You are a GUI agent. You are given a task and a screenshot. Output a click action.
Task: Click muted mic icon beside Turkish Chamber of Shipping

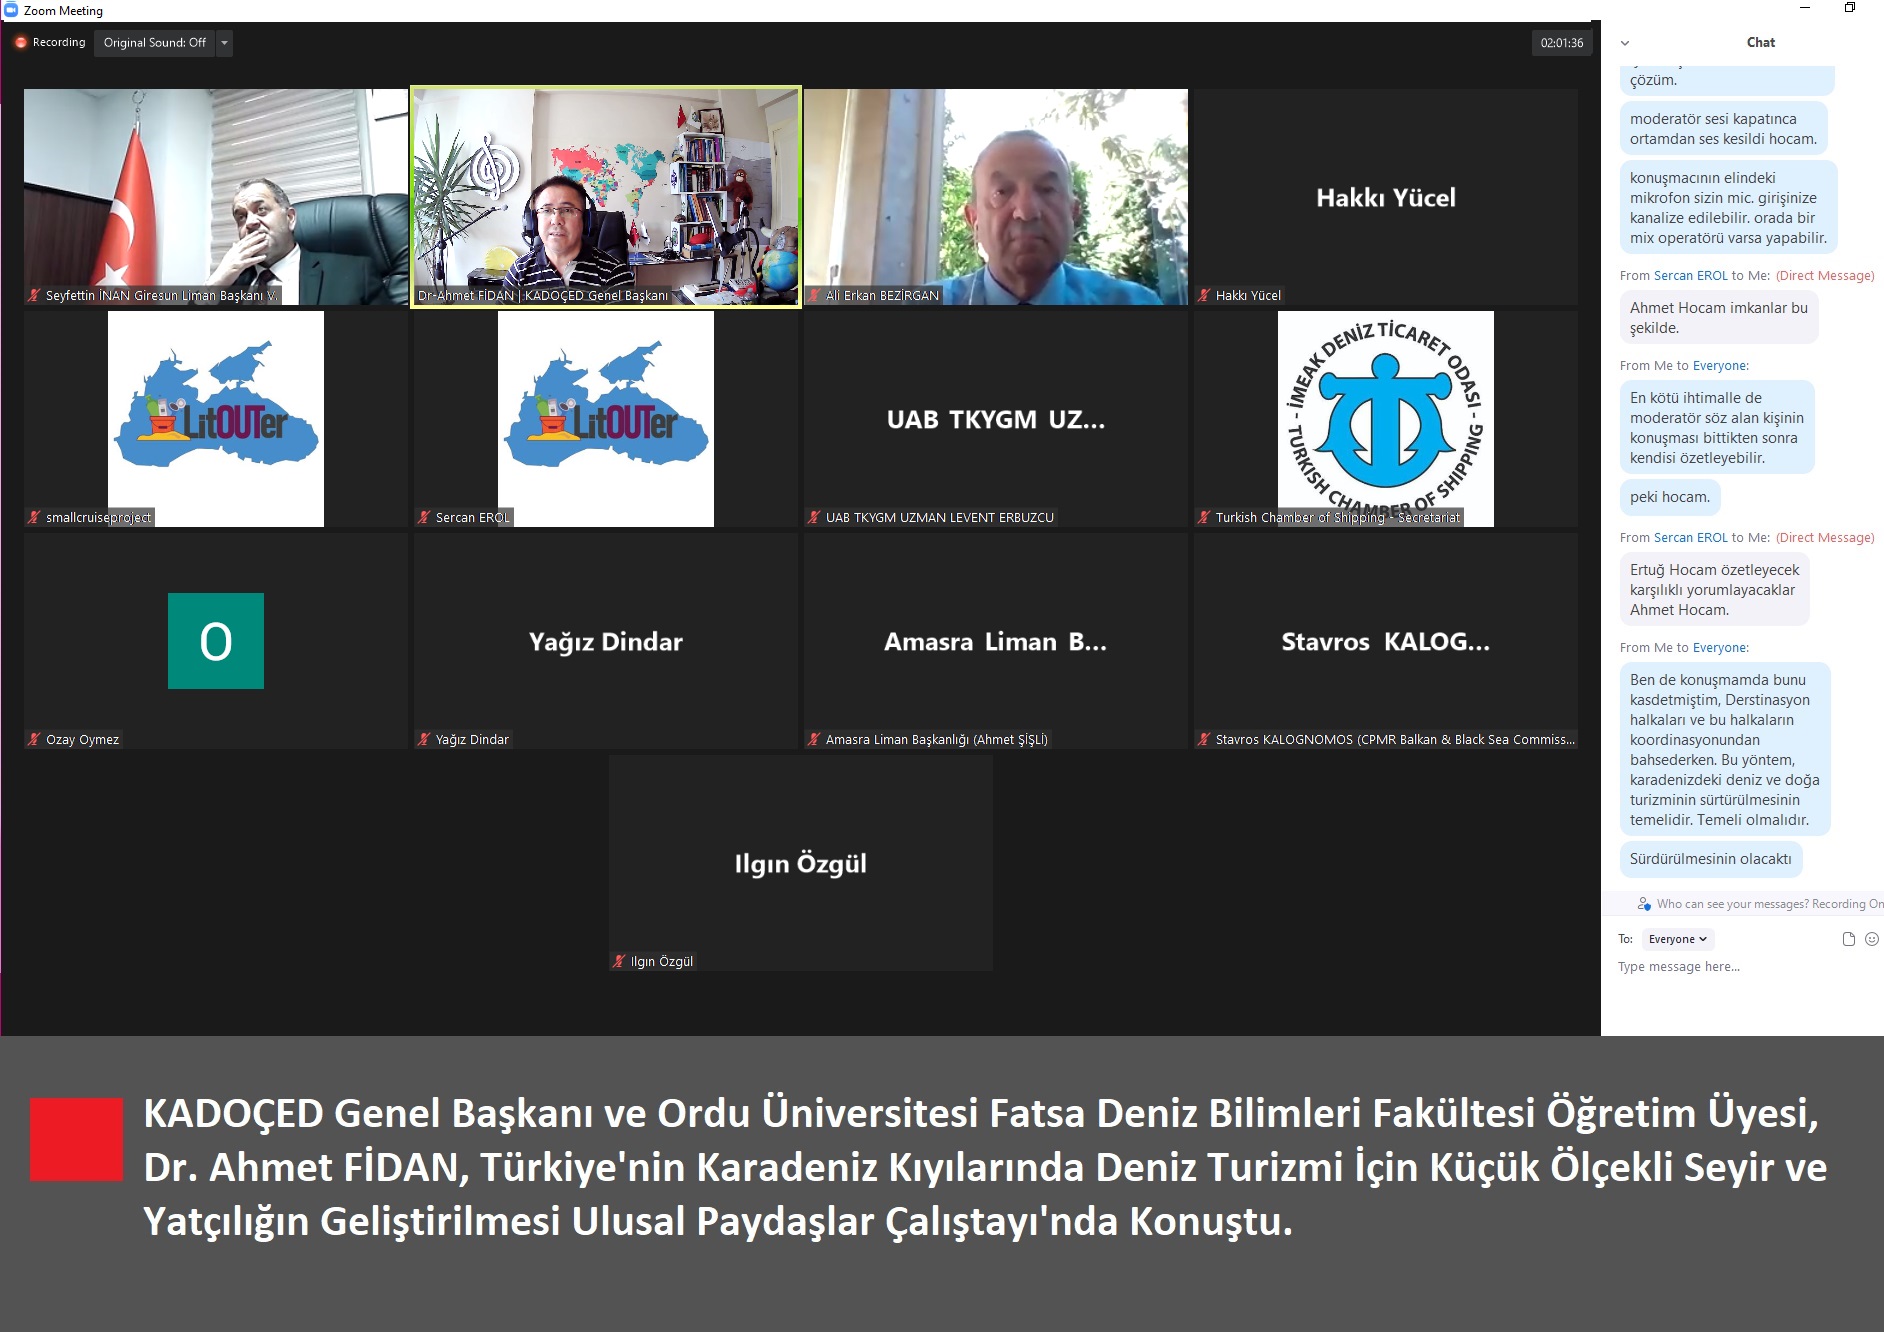point(1204,517)
